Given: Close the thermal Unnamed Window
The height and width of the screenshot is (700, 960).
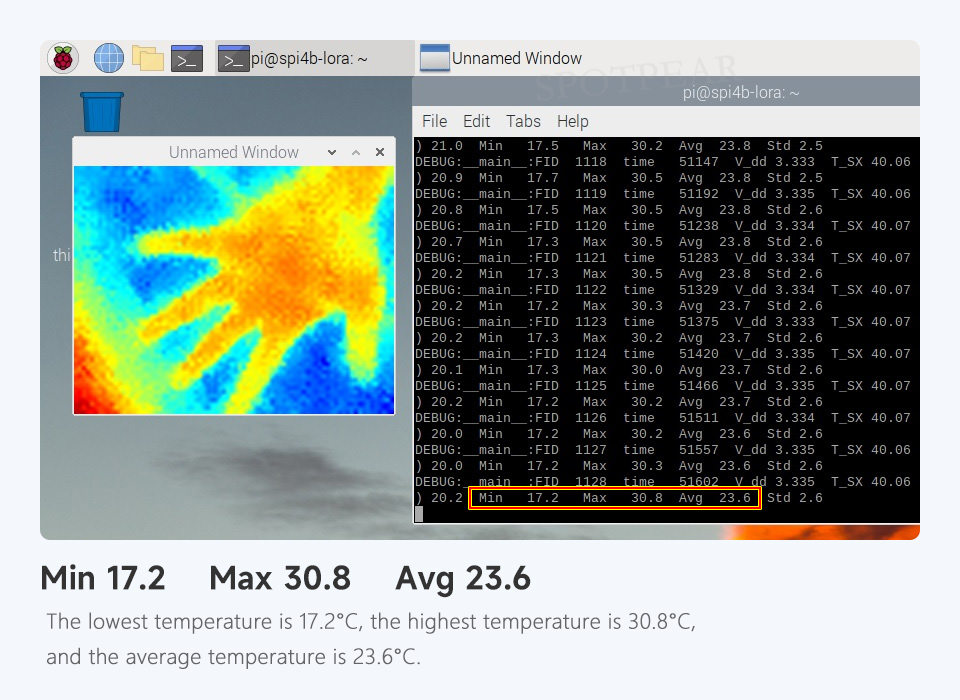Looking at the screenshot, I should [380, 152].
